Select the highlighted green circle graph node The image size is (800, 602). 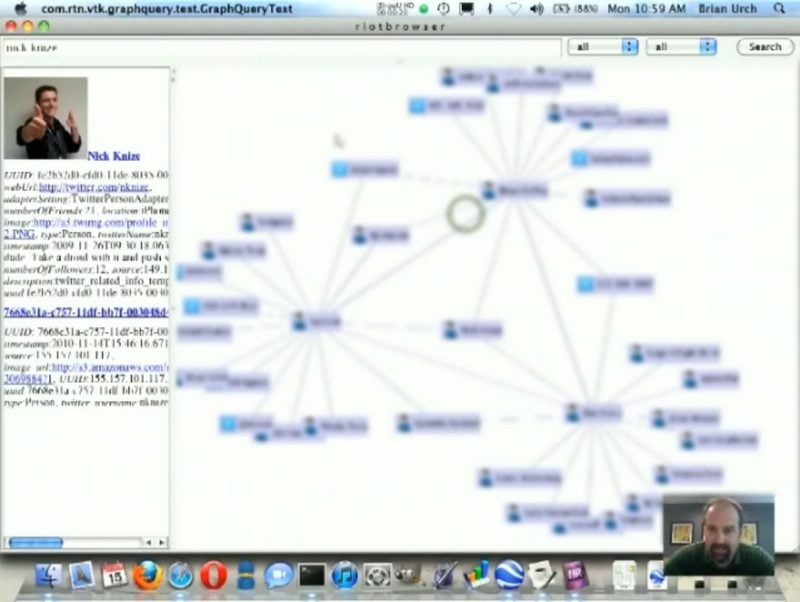[x=465, y=213]
